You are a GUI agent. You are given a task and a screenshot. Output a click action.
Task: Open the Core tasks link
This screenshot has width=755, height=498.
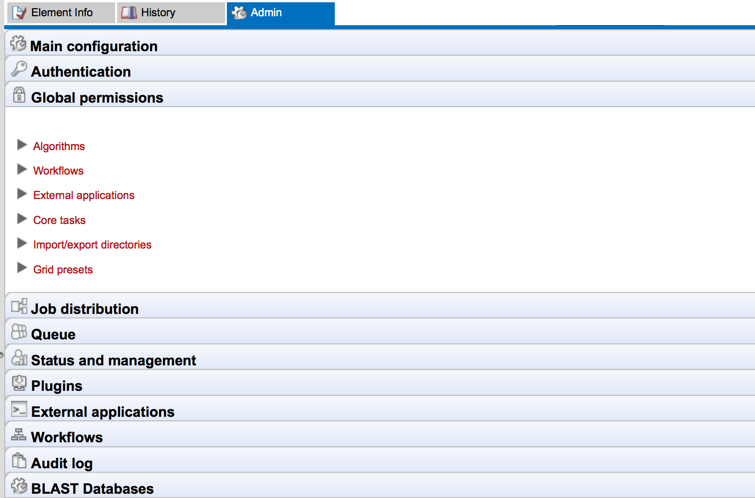(59, 220)
